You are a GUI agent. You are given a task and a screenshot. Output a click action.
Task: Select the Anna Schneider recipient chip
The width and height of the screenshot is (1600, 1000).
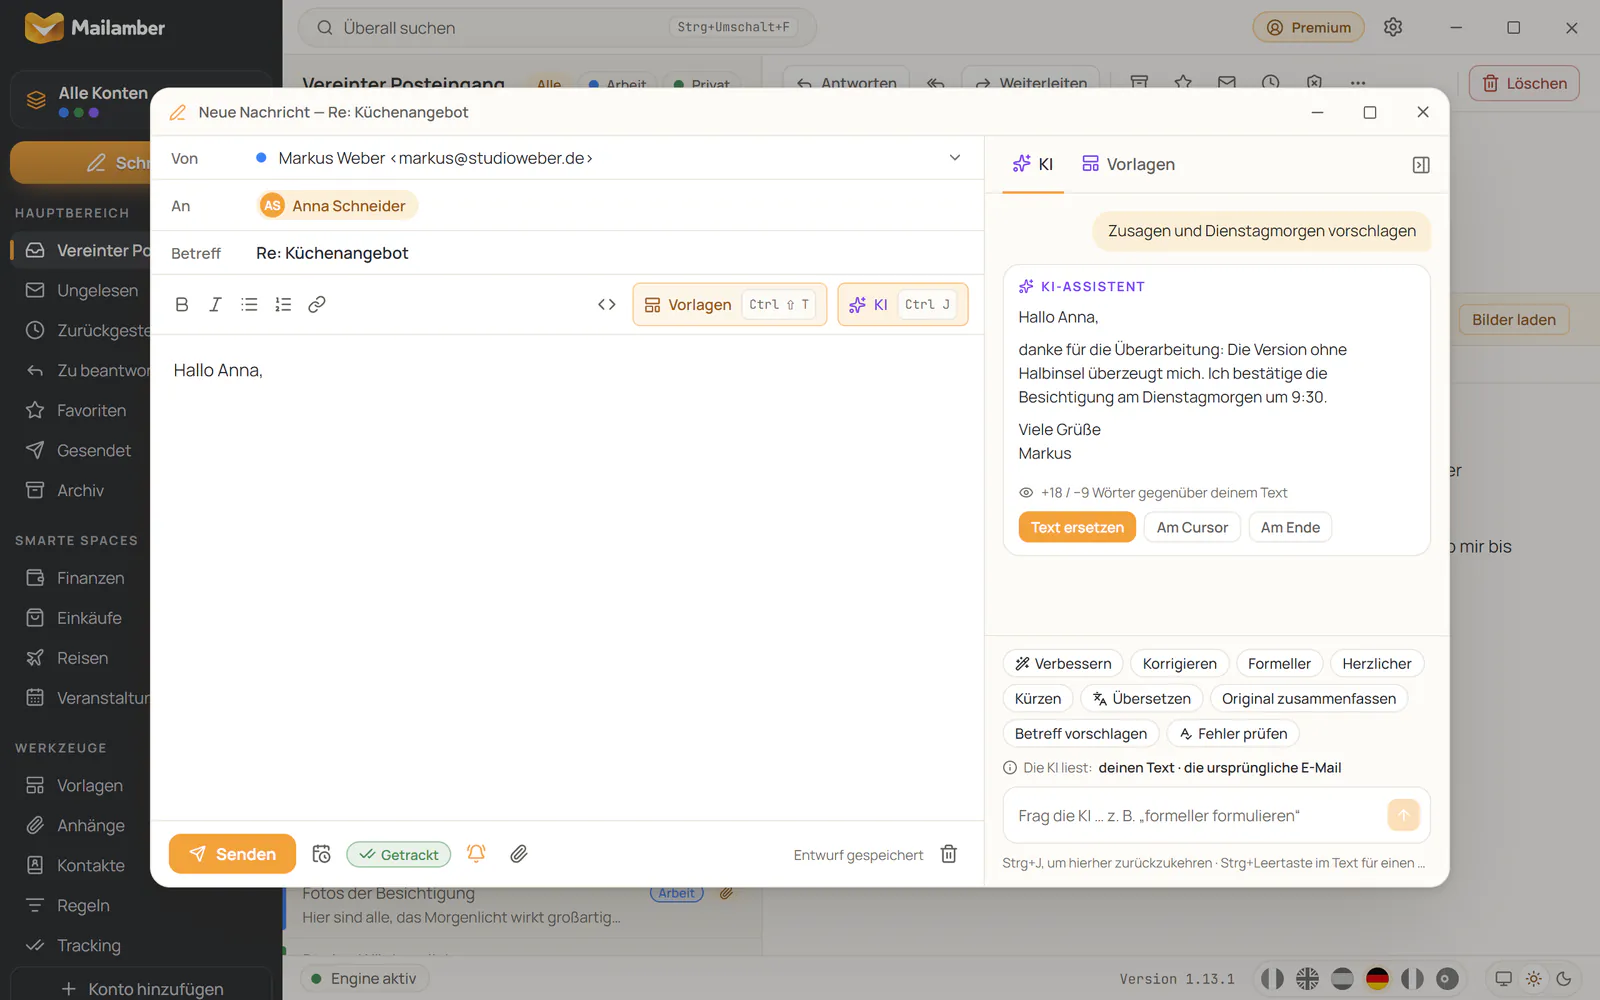pyautogui.click(x=337, y=206)
